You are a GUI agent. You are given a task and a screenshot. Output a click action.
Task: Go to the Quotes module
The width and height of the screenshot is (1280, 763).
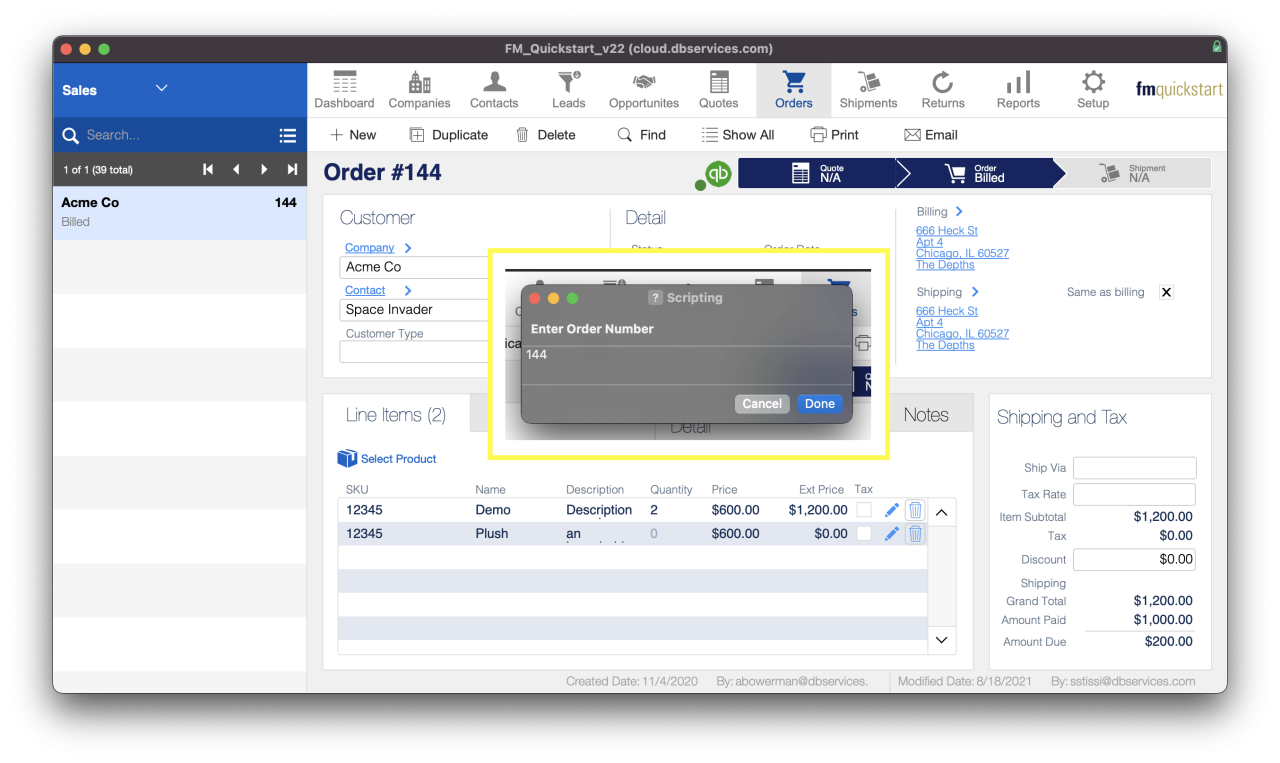(x=719, y=90)
